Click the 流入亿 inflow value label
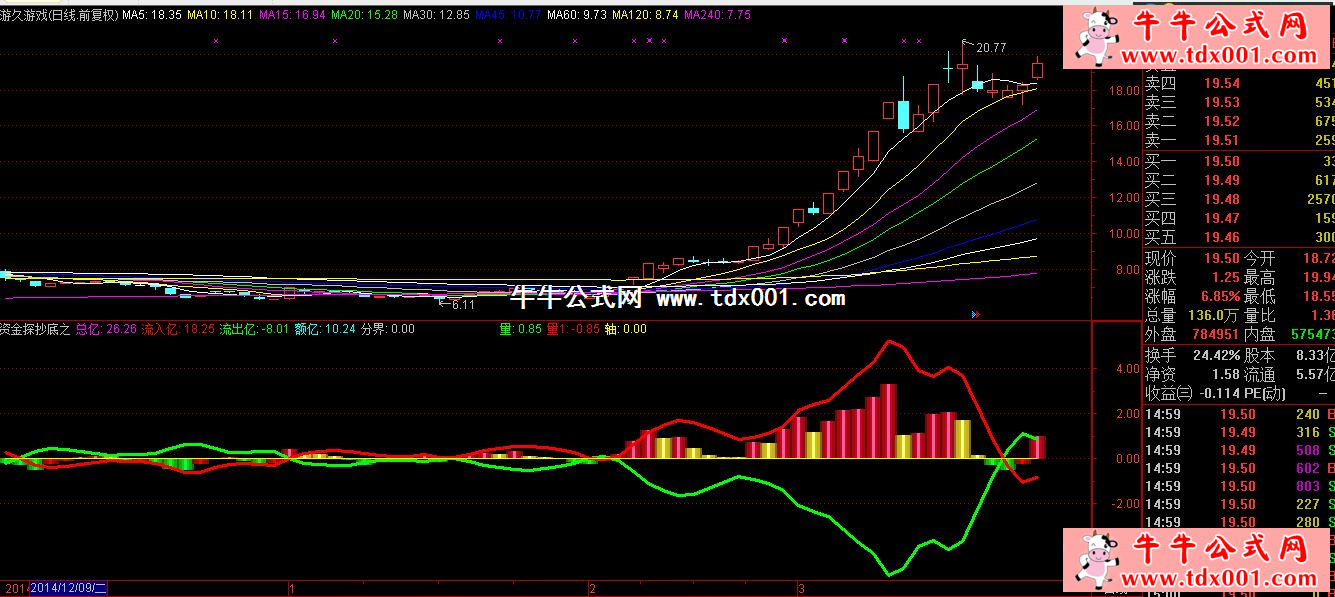The height and width of the screenshot is (597, 1335). (x=178, y=328)
